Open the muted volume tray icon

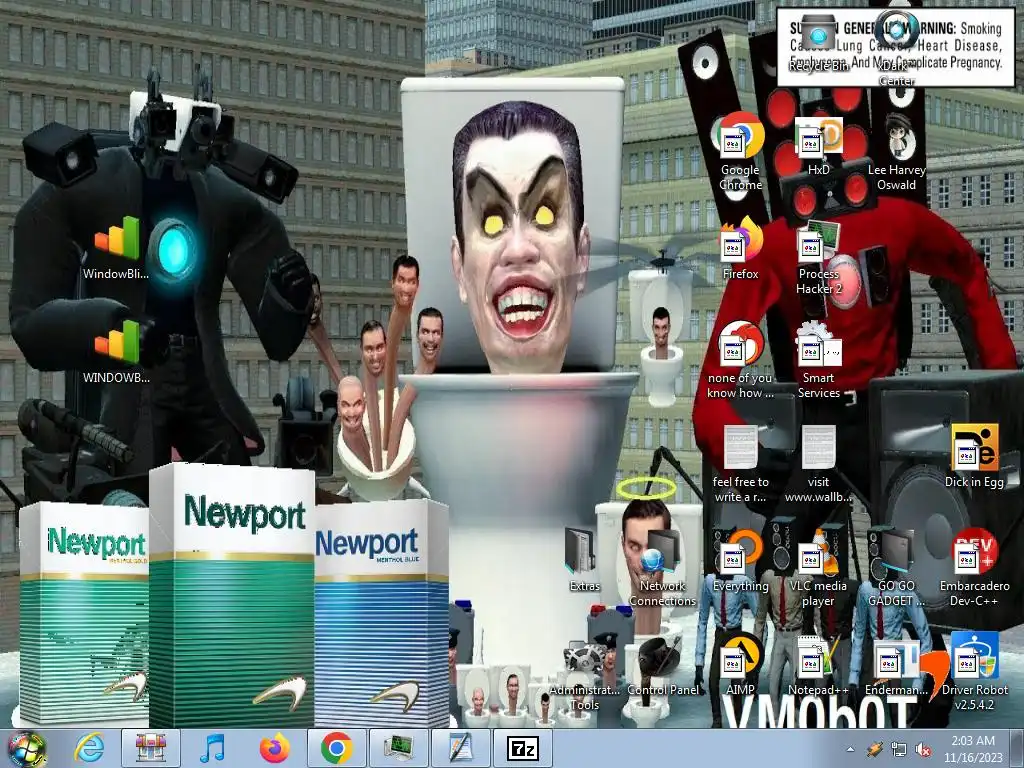coord(923,749)
